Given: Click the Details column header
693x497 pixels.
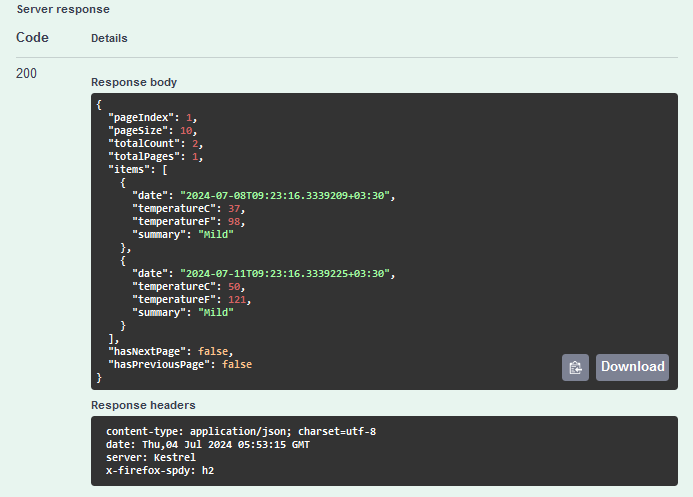Looking at the screenshot, I should point(109,38).
